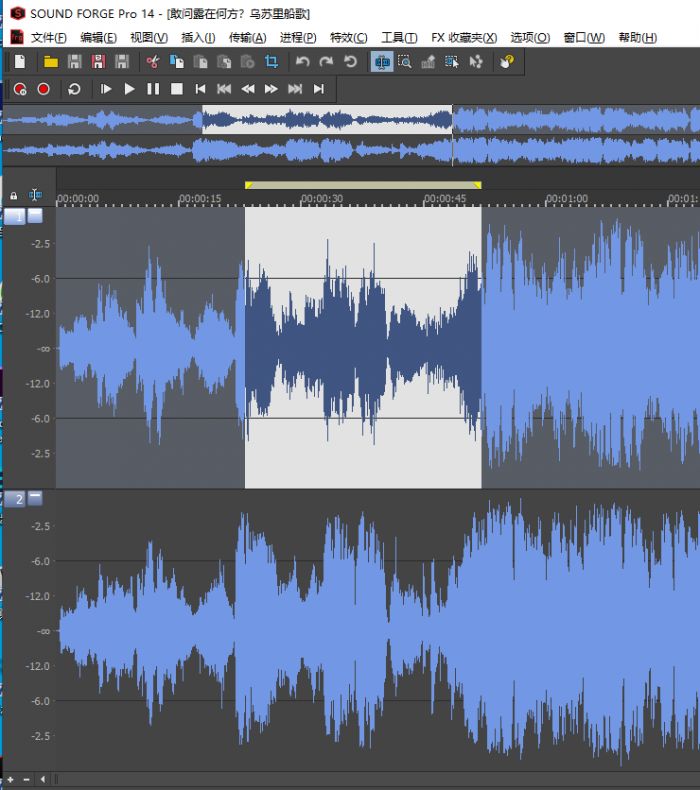Select the highlighted Edit tool
Image resolution: width=700 pixels, height=790 pixels.
(x=382, y=62)
